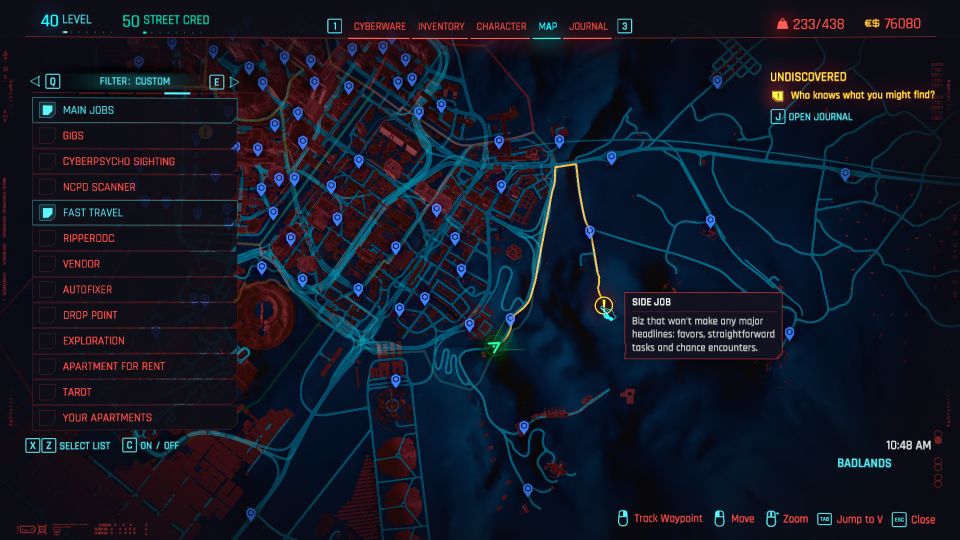Enable the Exploration filter checkbox
Screen dimensions: 960x540
[47, 341]
